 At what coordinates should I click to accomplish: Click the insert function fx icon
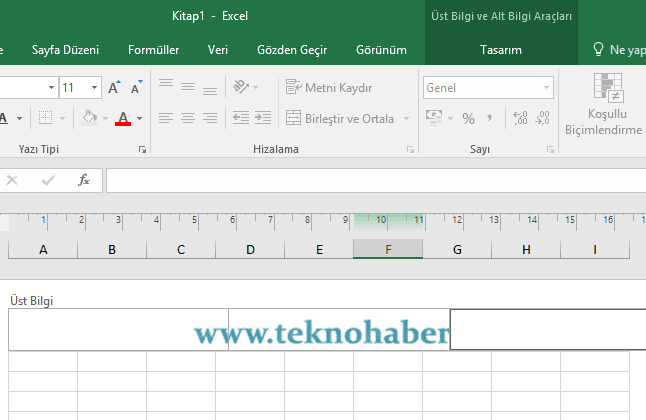pos(84,180)
